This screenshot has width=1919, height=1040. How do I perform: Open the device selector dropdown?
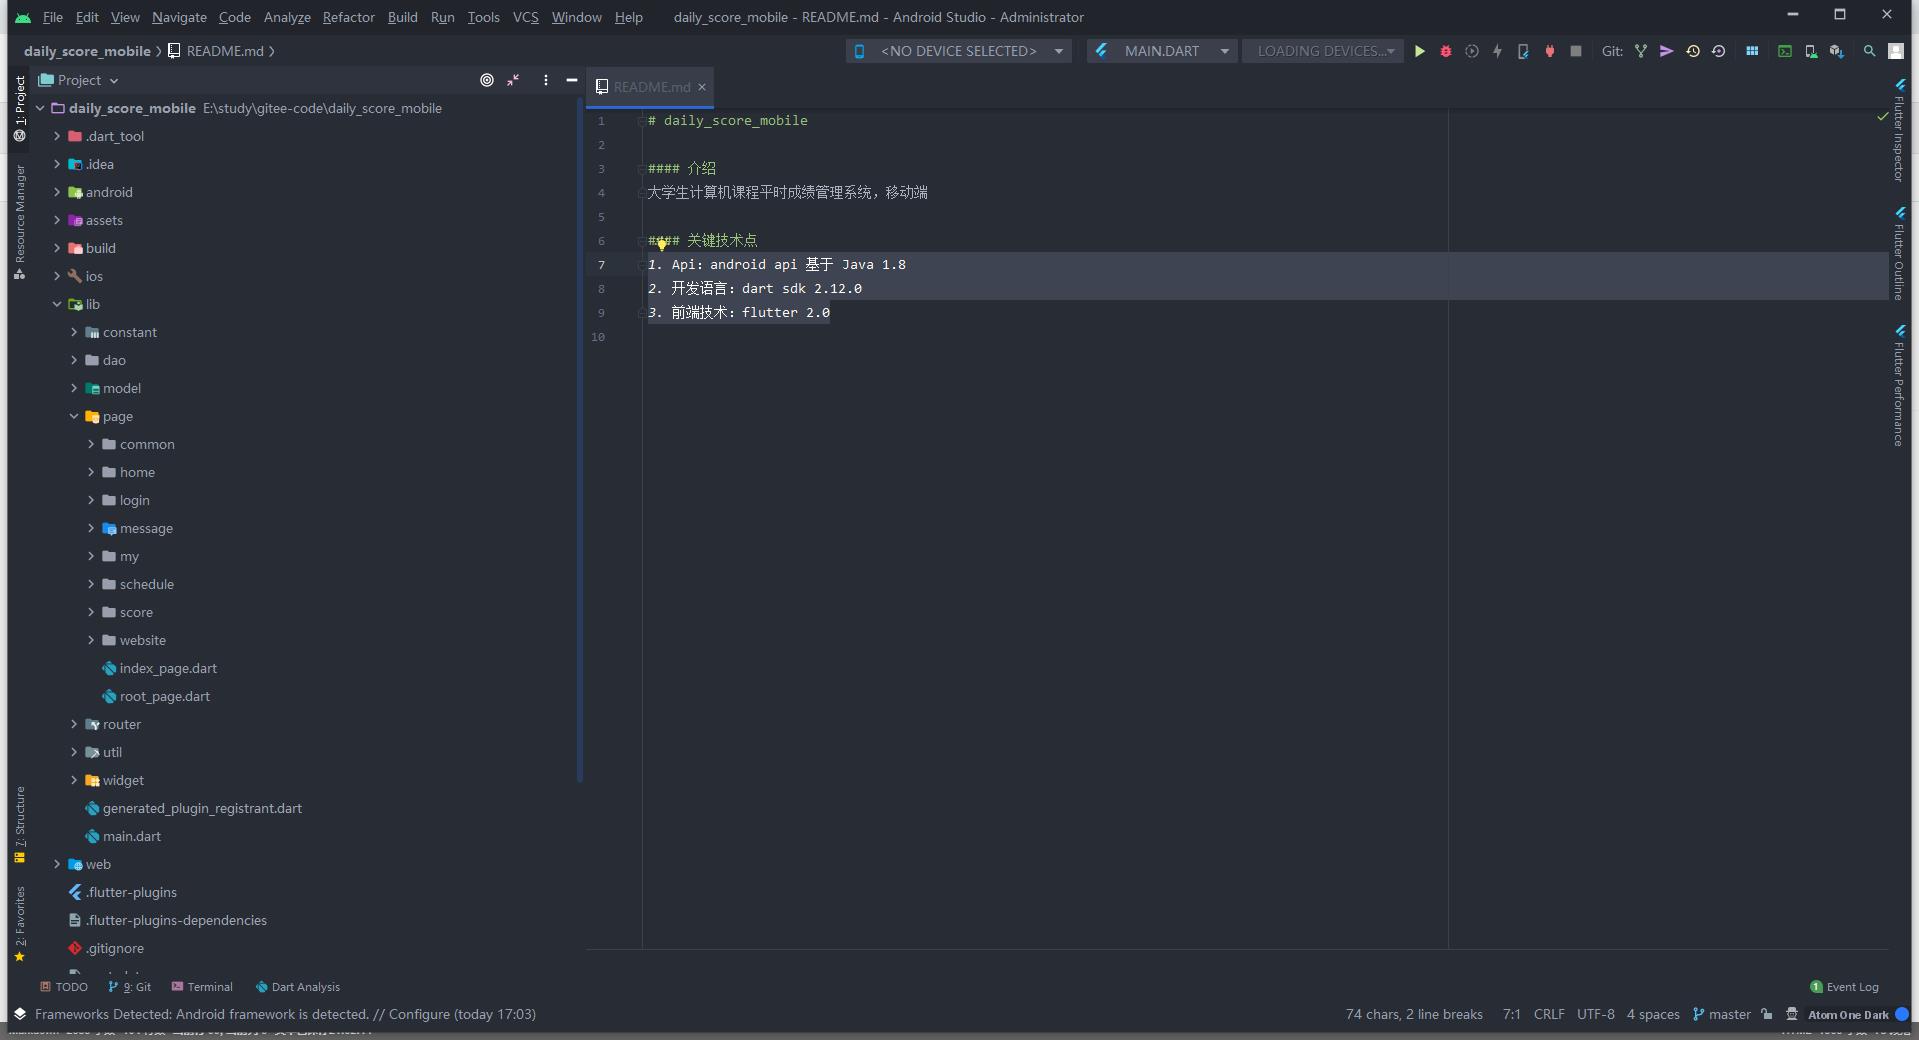(958, 51)
